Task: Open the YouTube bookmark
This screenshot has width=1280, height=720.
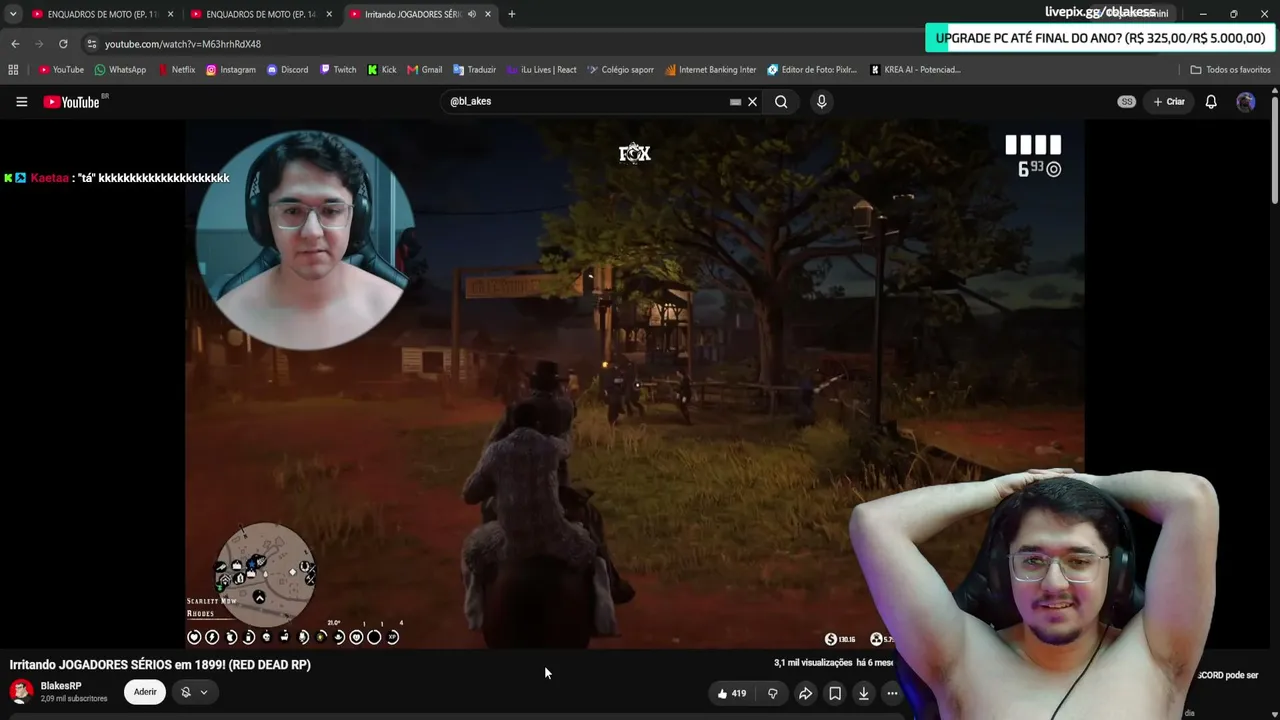Action: pos(61,70)
